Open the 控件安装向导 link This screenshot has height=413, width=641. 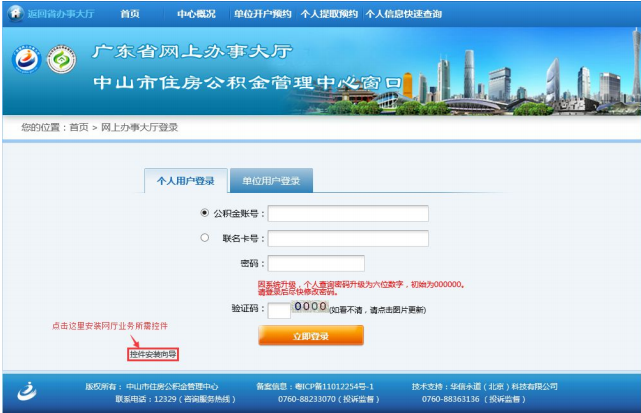point(153,354)
